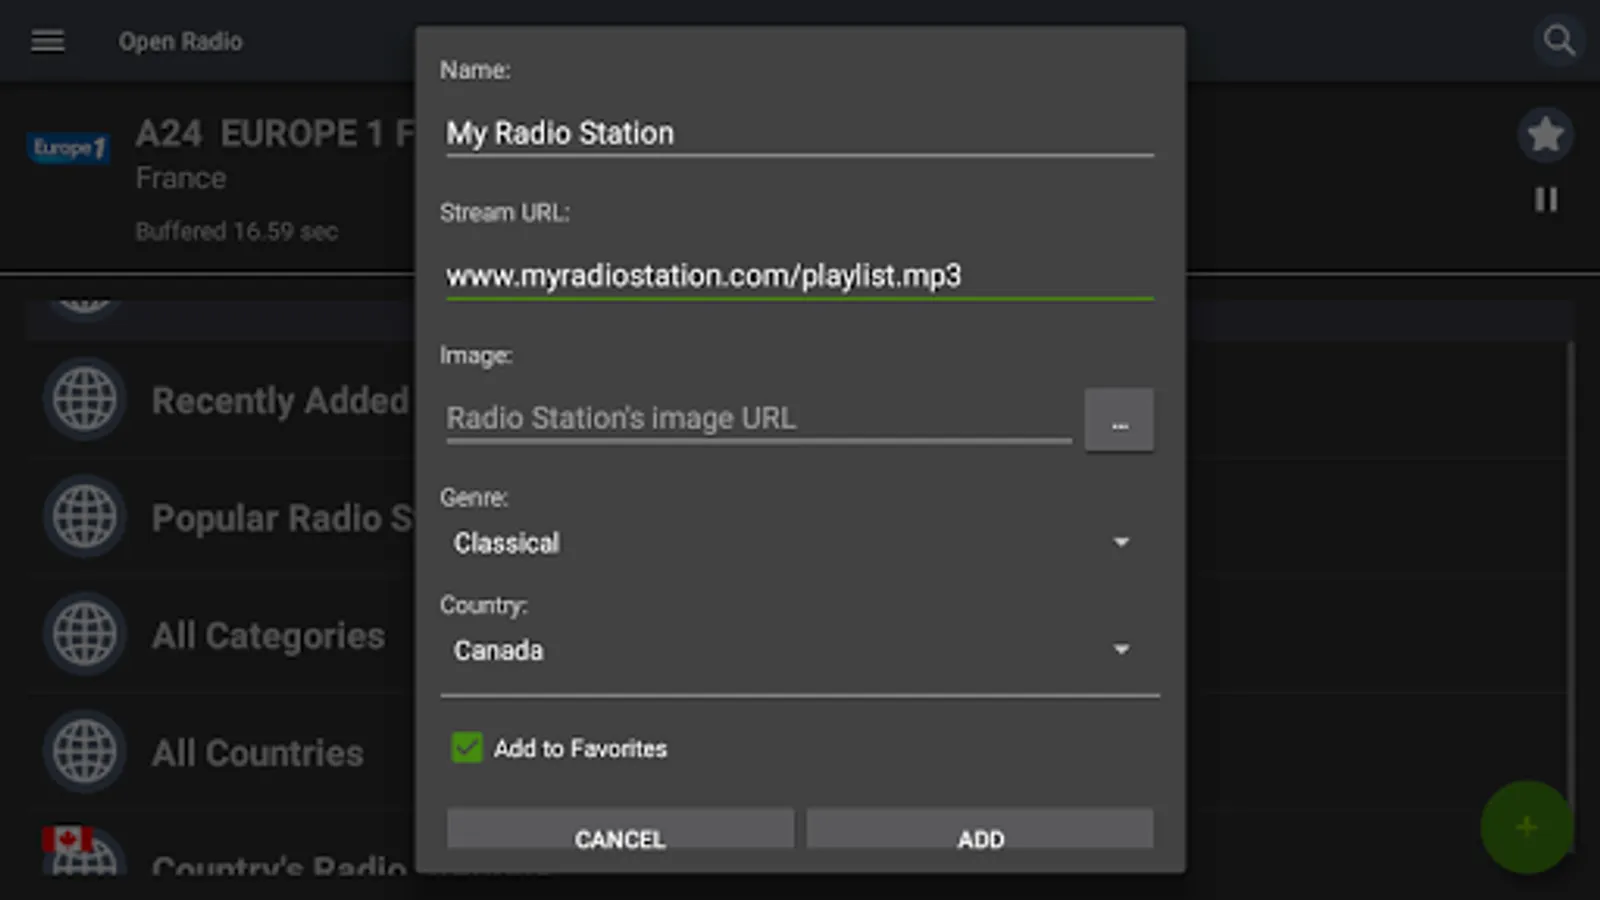The image size is (1600, 900).
Task: Click the green add station plus button
Action: (1526, 827)
